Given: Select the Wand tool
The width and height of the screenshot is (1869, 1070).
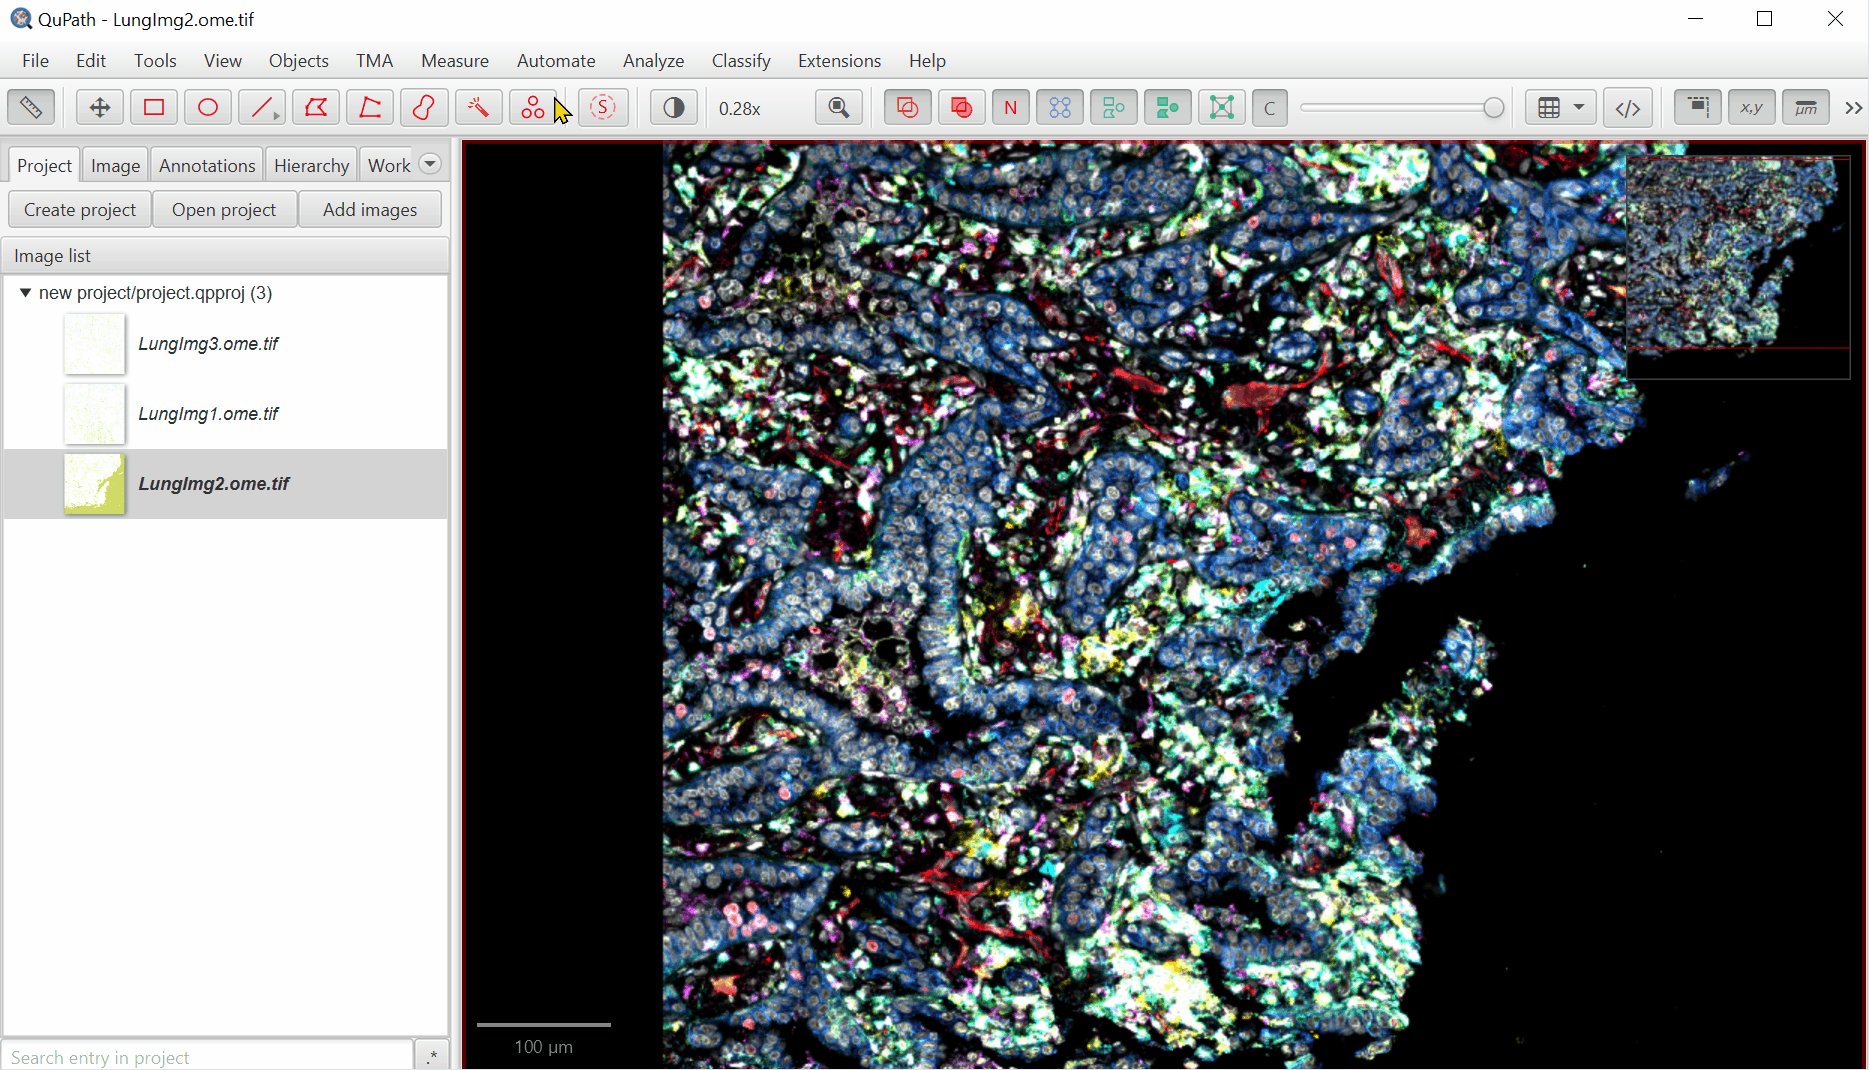Looking at the screenshot, I should click(x=478, y=107).
